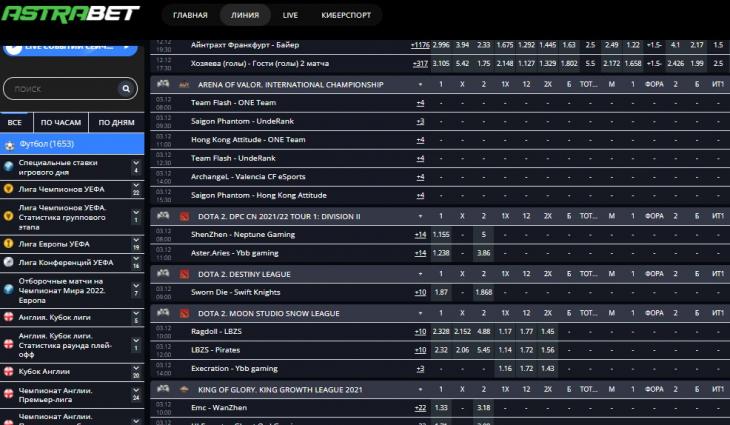
Task: Click the red Dota 2 icon for Destiny League
Action: point(184,272)
